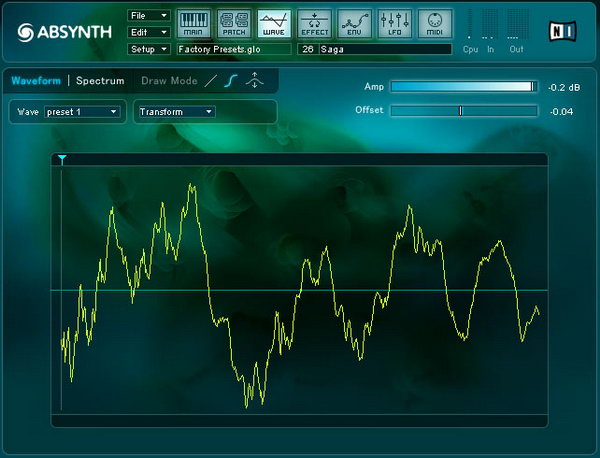The height and width of the screenshot is (458, 600).
Task: Click the NI Native Instruments logo
Action: (562, 31)
